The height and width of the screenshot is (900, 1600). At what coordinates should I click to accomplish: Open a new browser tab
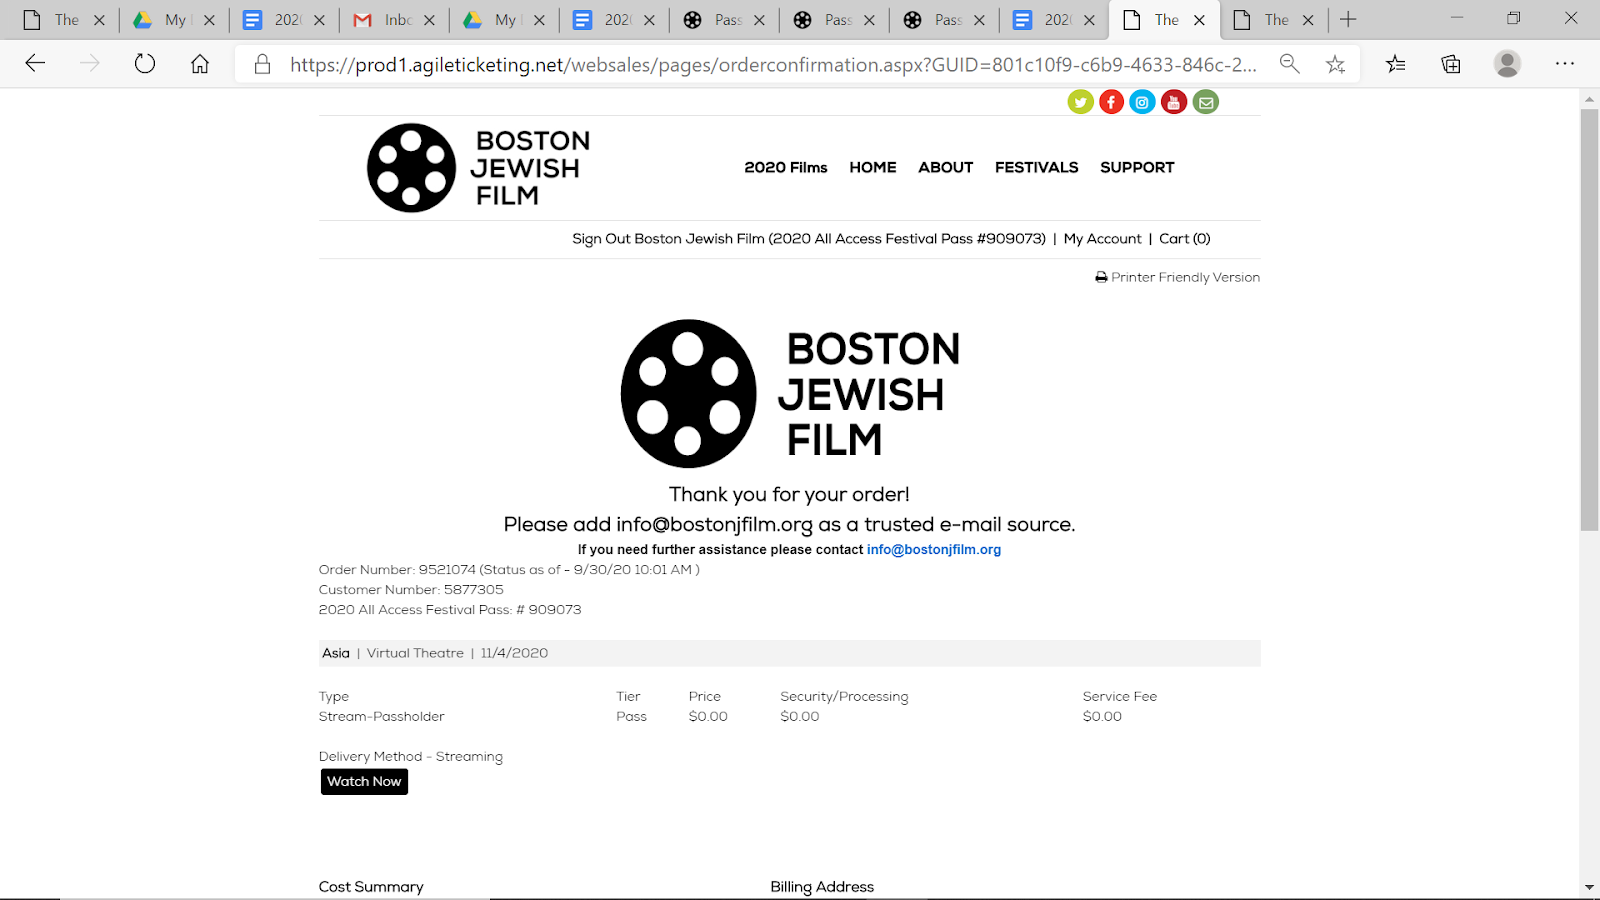pyautogui.click(x=1348, y=19)
